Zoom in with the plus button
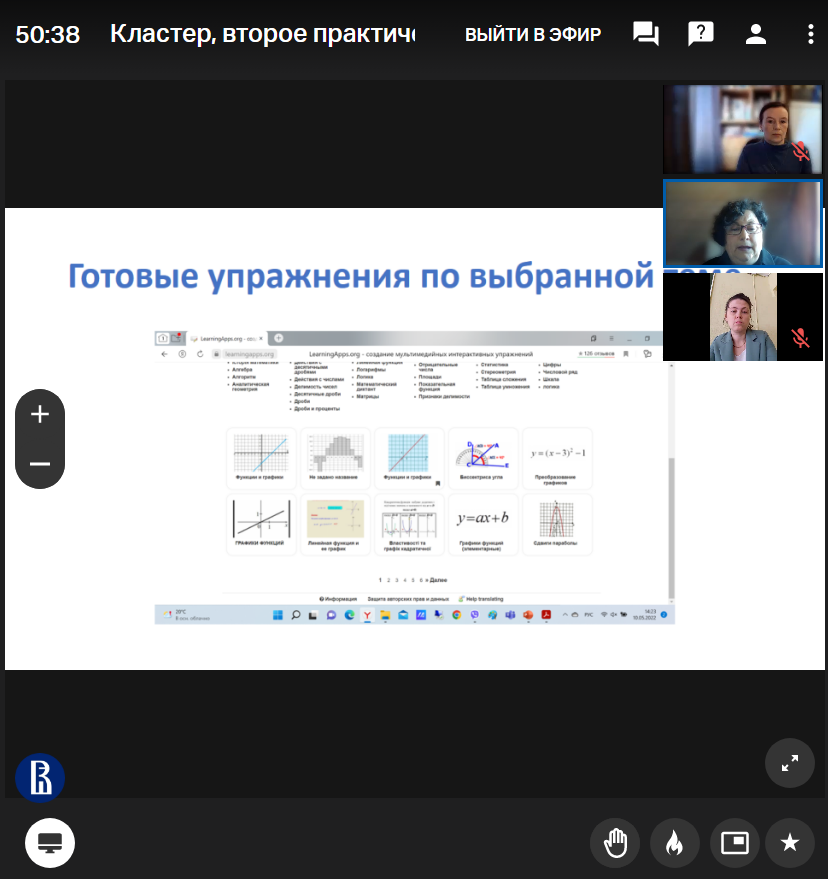 click(x=40, y=414)
